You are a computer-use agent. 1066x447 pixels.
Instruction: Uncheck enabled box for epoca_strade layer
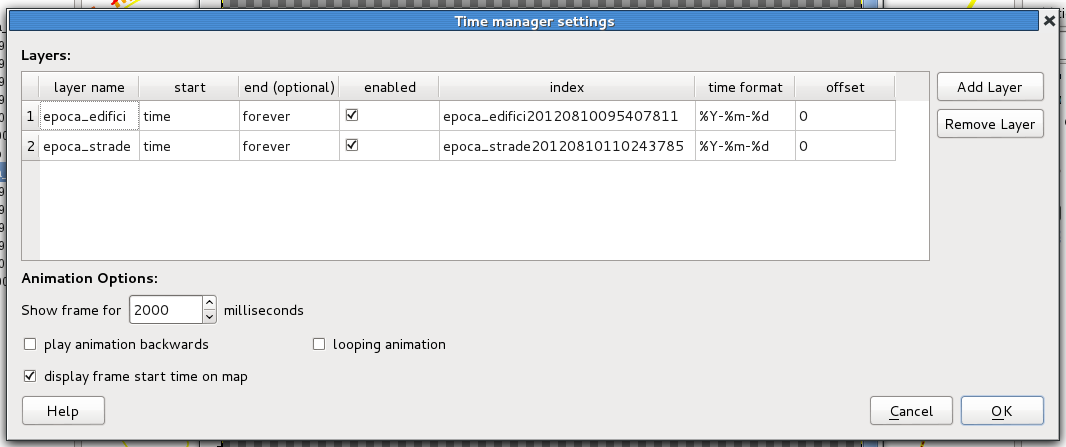pyautogui.click(x=352, y=146)
